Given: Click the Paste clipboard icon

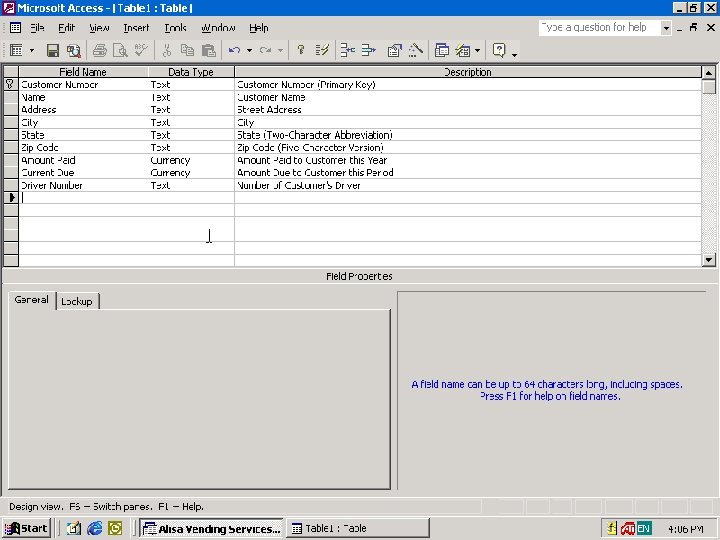Looking at the screenshot, I should 208,50.
